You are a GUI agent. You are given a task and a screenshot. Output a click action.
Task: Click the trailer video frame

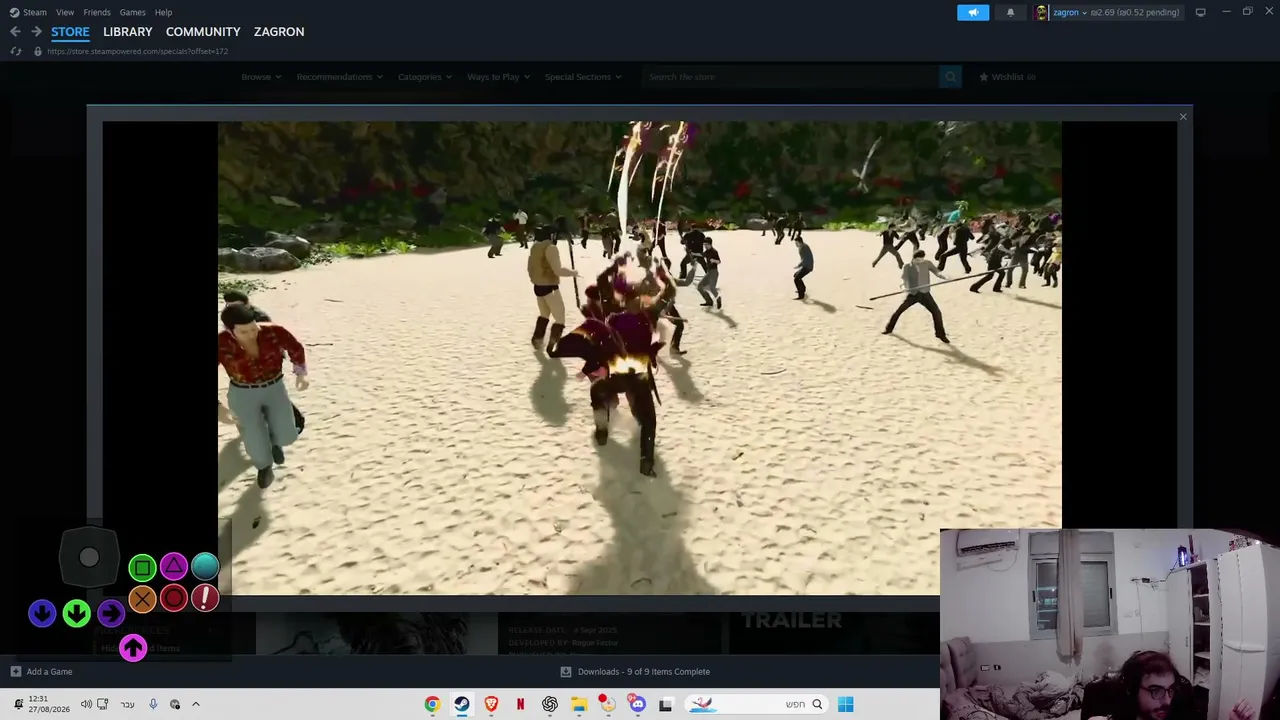click(640, 358)
